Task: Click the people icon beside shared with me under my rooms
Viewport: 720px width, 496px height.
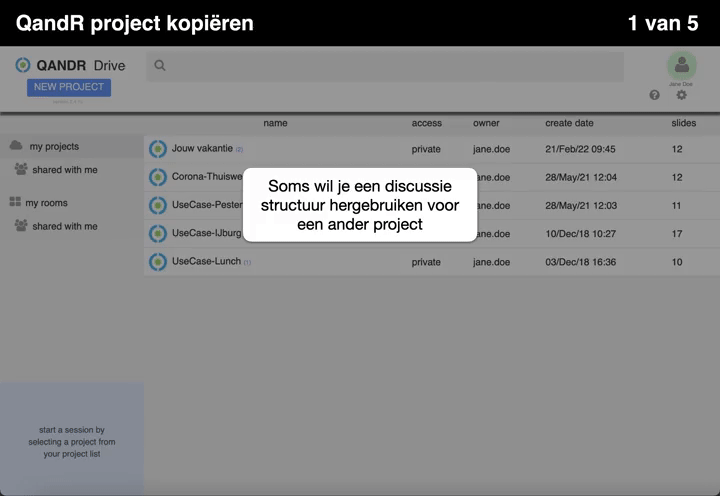Action: point(21,225)
